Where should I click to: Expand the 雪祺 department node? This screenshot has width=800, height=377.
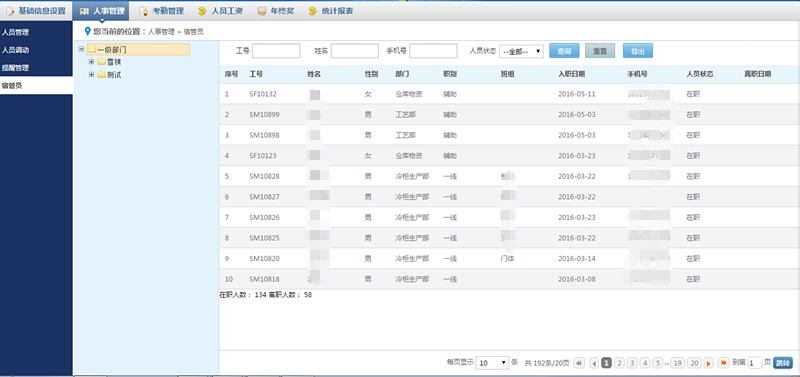[92, 62]
